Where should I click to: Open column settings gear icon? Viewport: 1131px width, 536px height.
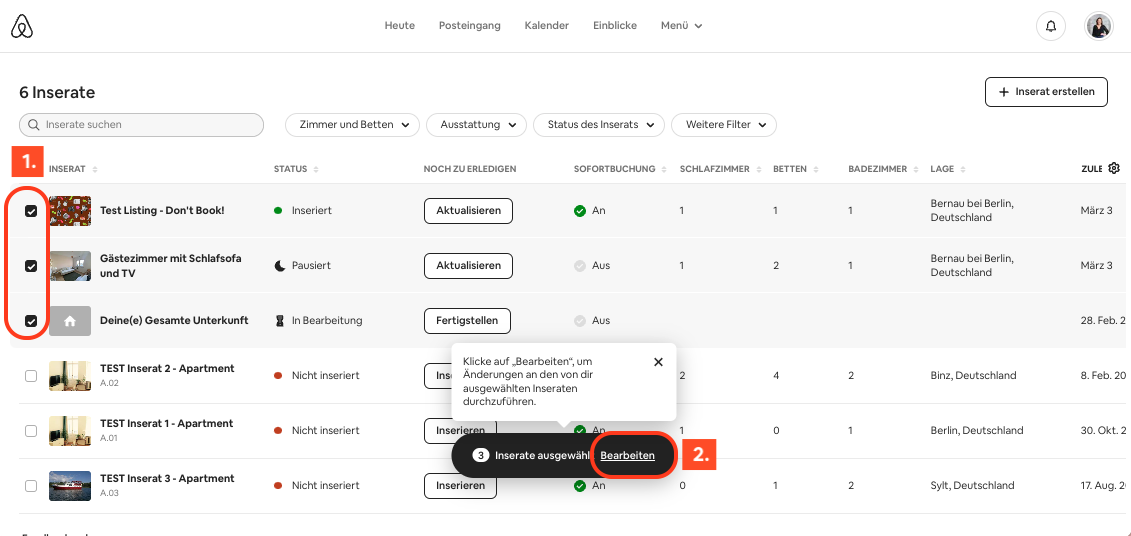tap(1114, 168)
